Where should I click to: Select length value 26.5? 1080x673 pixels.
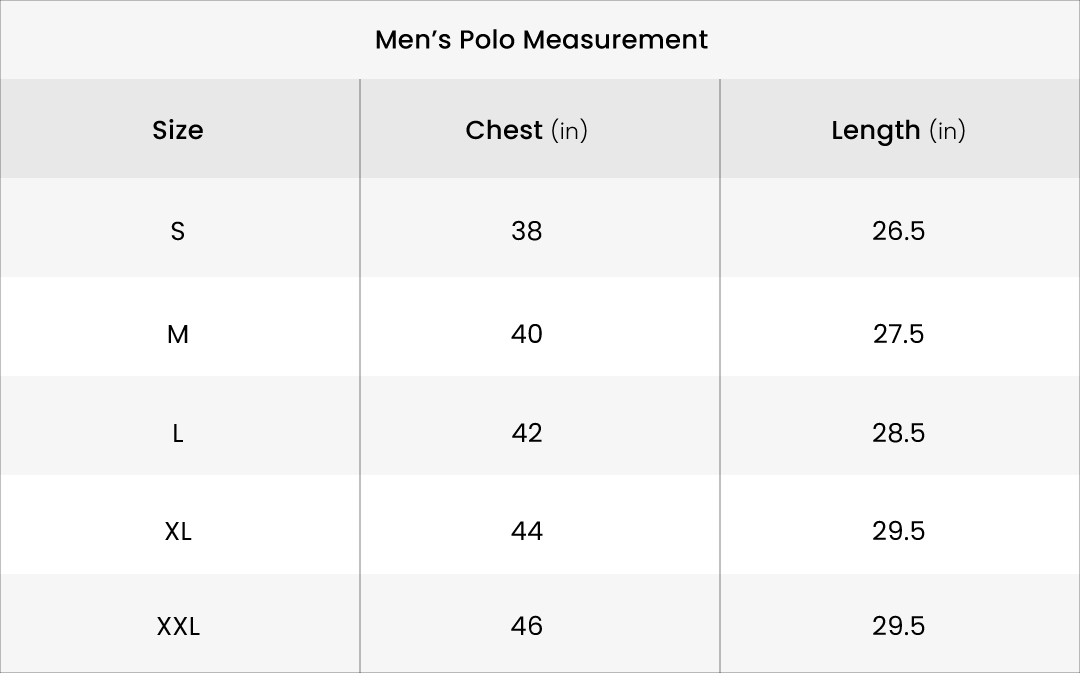pos(898,231)
